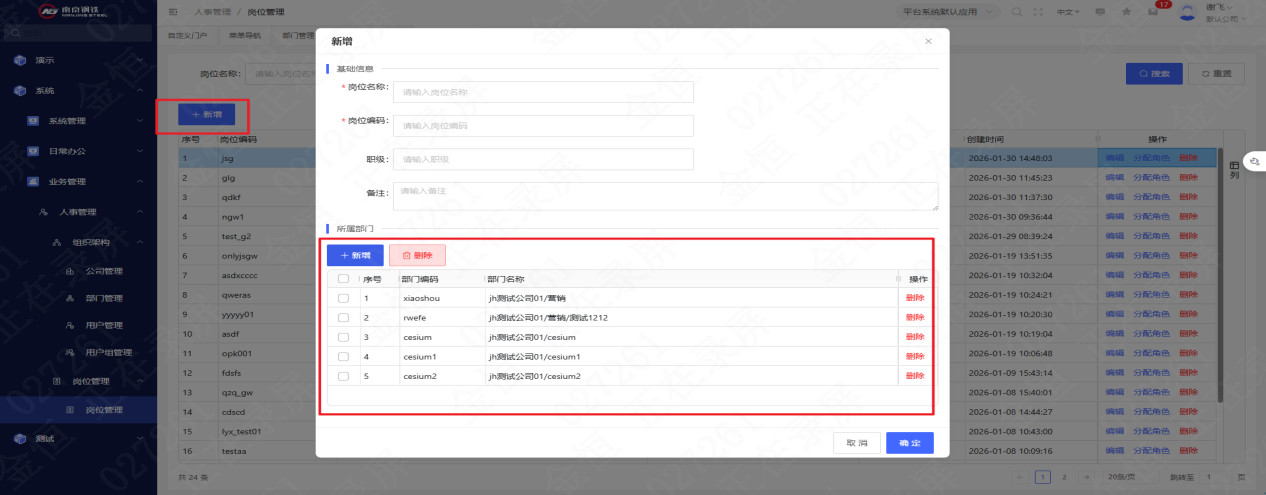Click the fullscreen toggle icon in header
This screenshot has width=1266, height=495.
1038,12
